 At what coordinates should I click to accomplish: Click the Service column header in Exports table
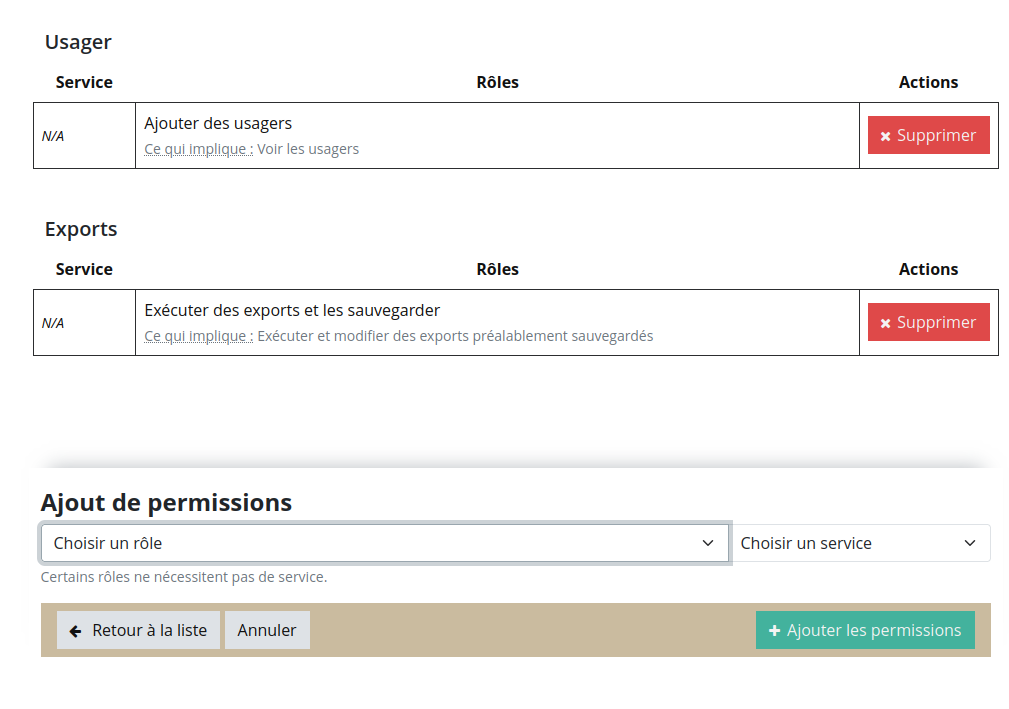coord(84,269)
